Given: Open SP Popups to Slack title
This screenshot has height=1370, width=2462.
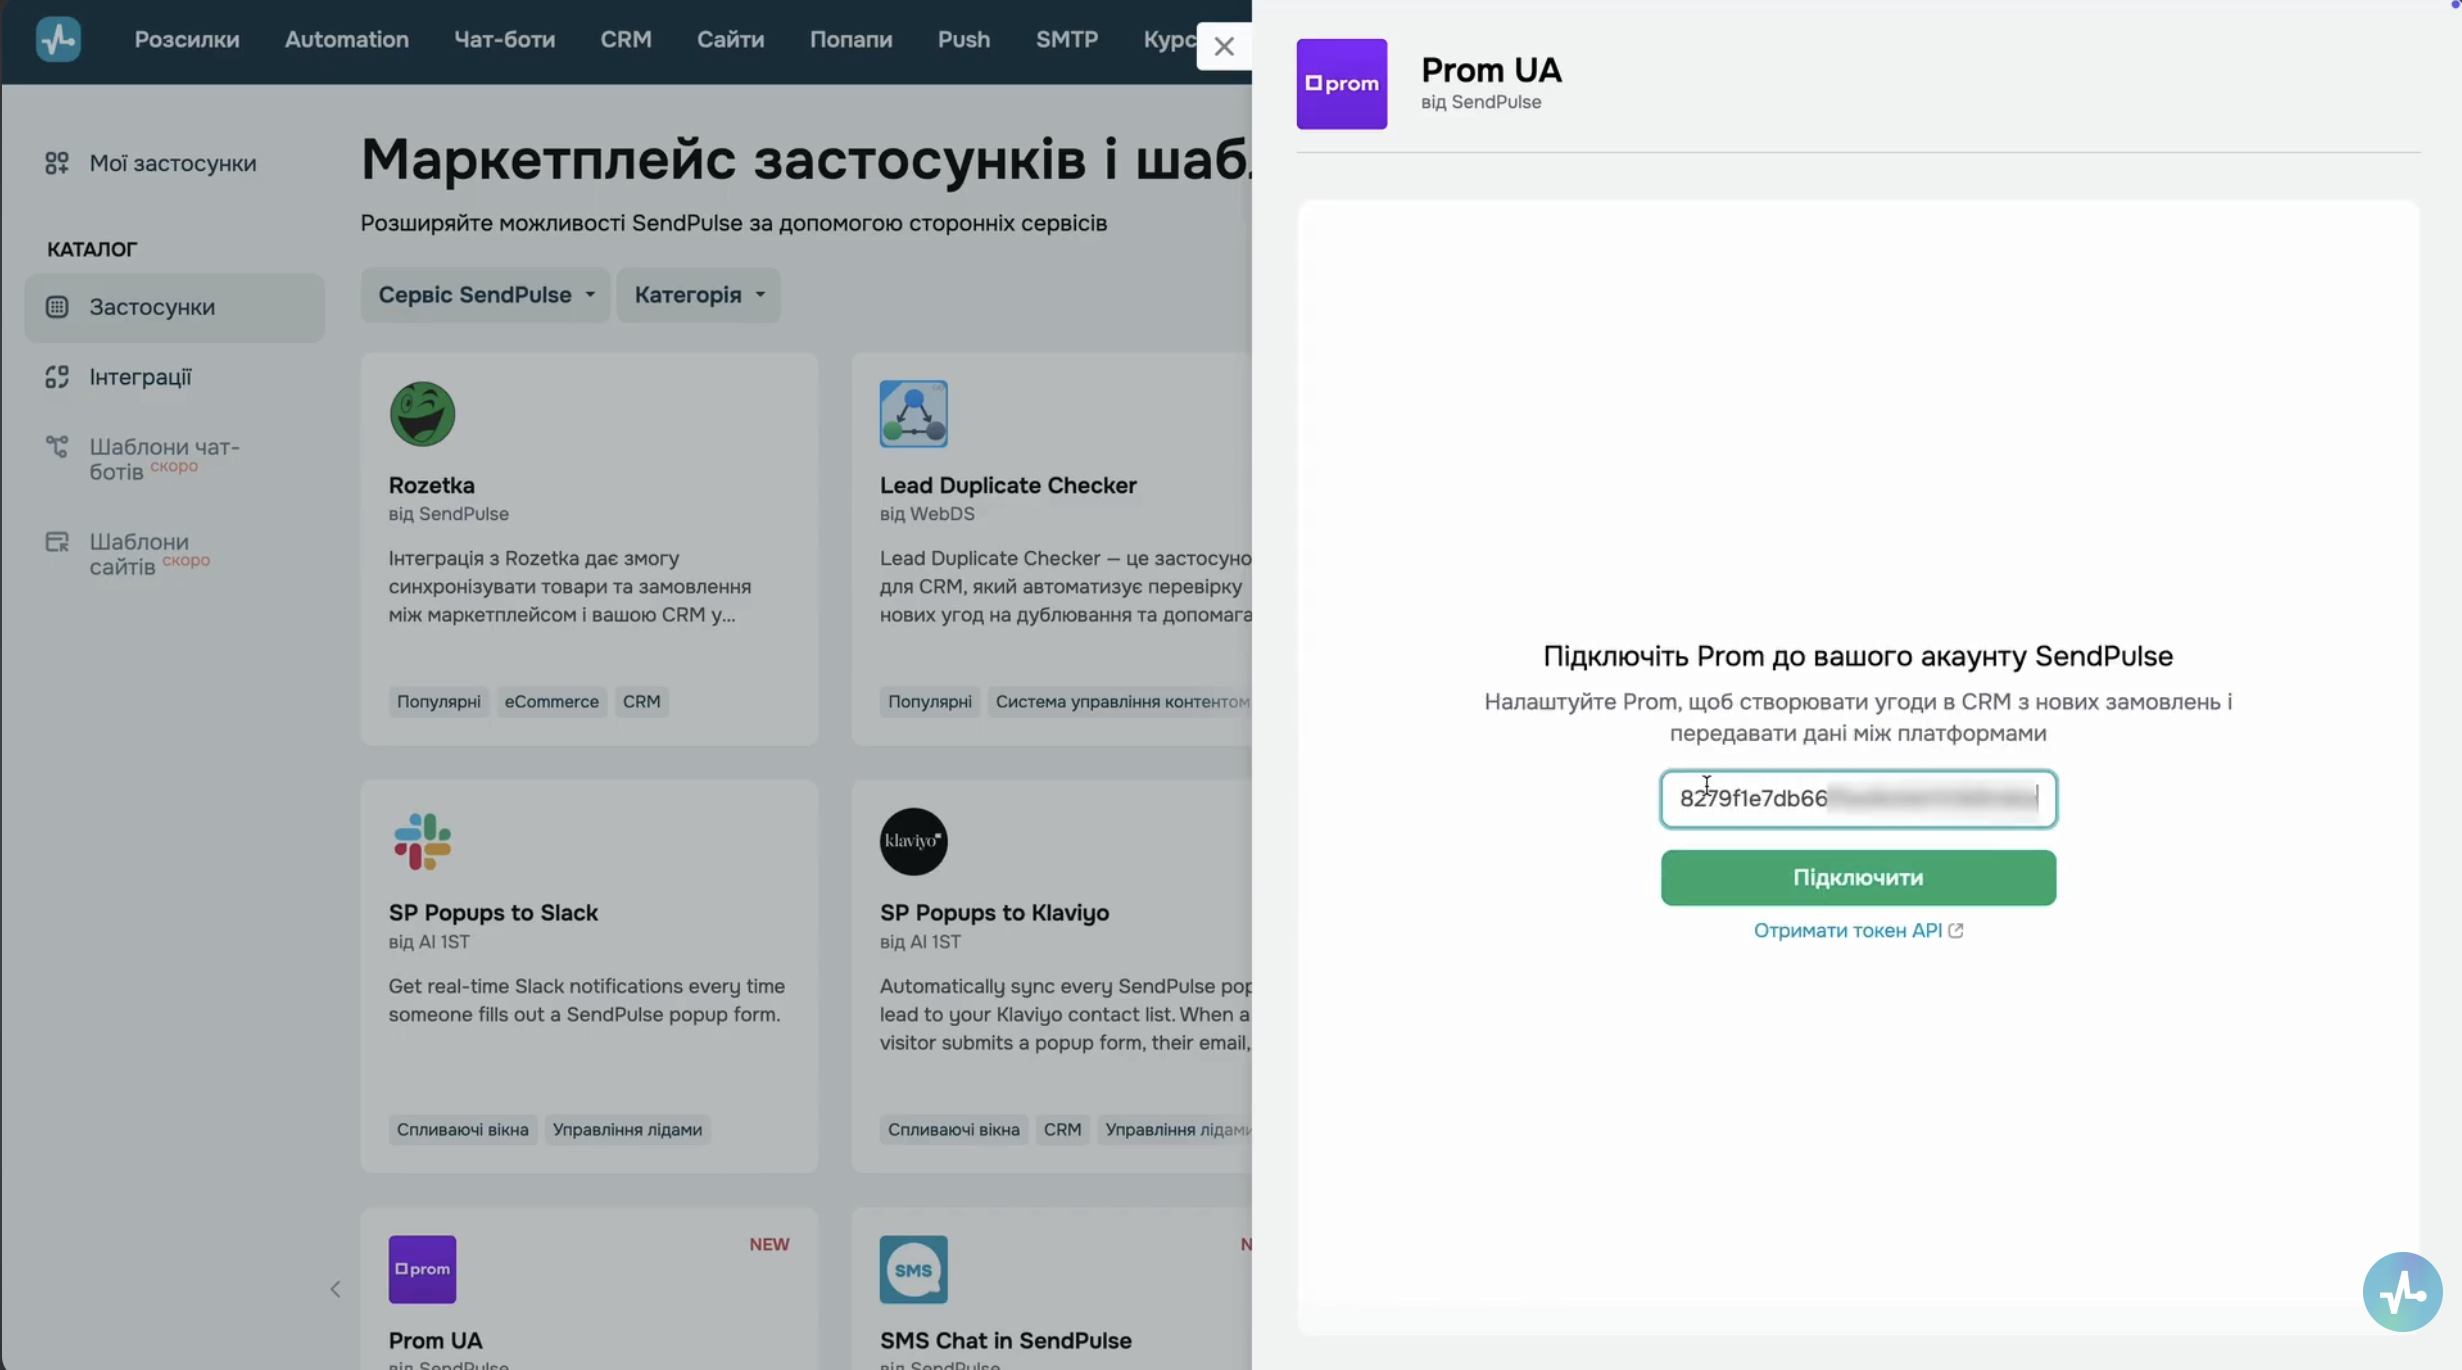Looking at the screenshot, I should click(x=492, y=912).
